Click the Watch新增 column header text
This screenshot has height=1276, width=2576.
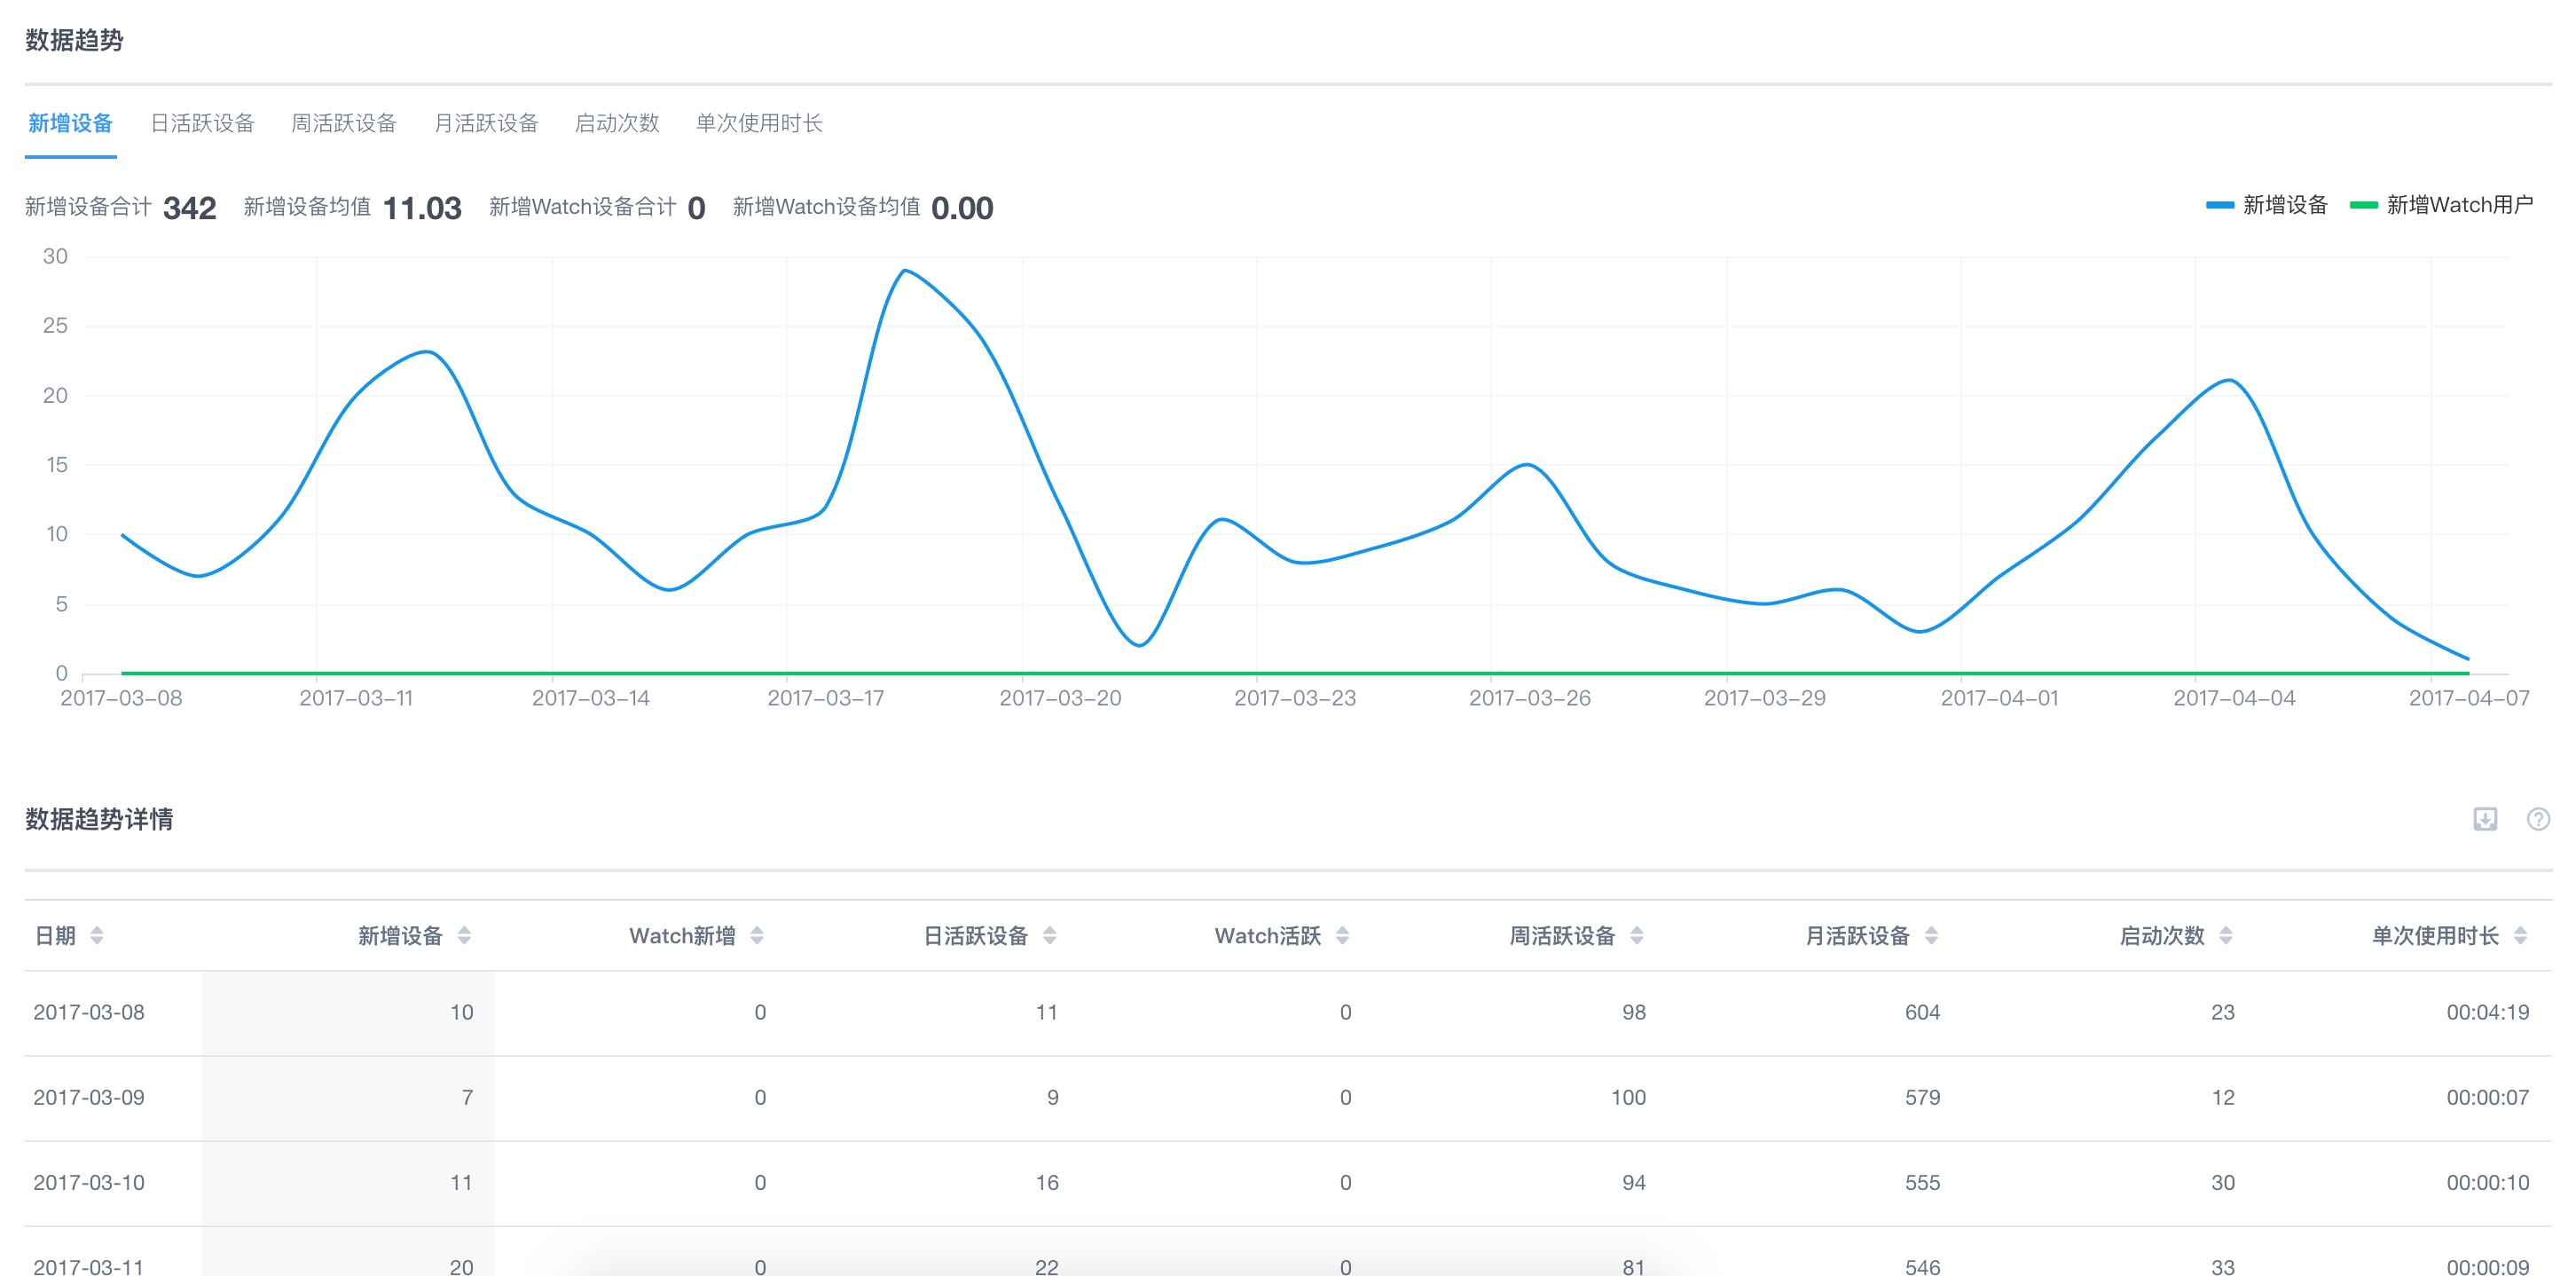[682, 935]
